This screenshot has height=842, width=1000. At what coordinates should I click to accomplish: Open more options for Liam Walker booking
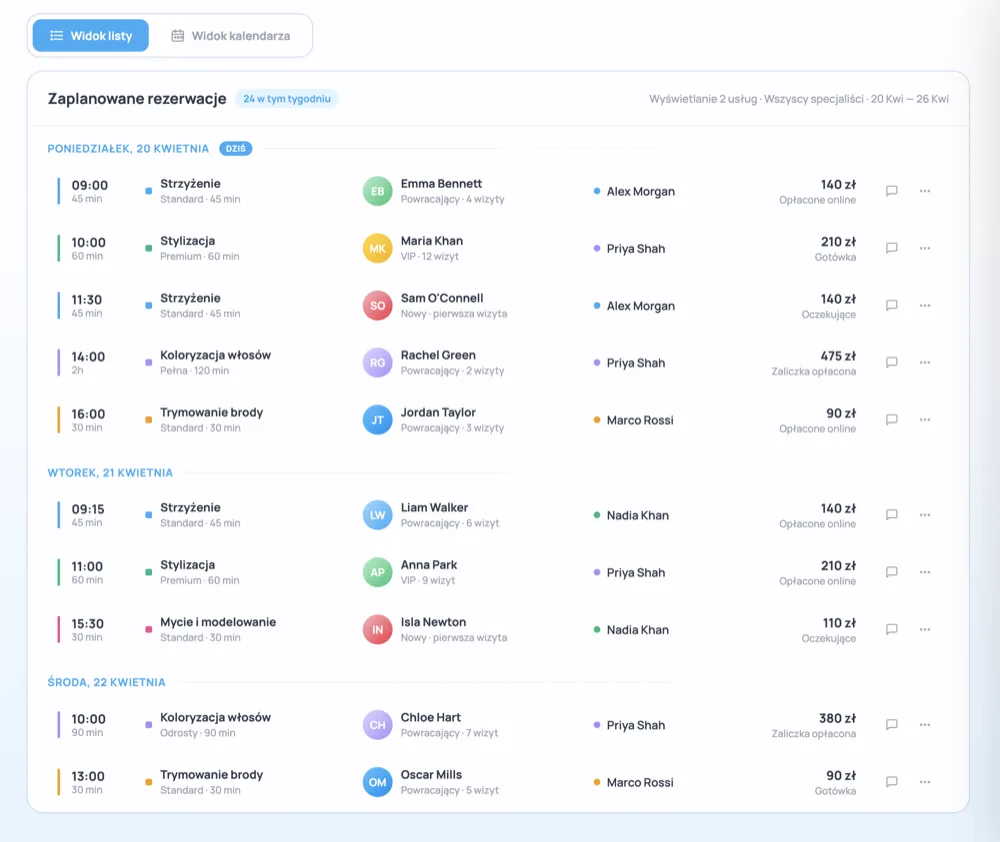point(925,515)
